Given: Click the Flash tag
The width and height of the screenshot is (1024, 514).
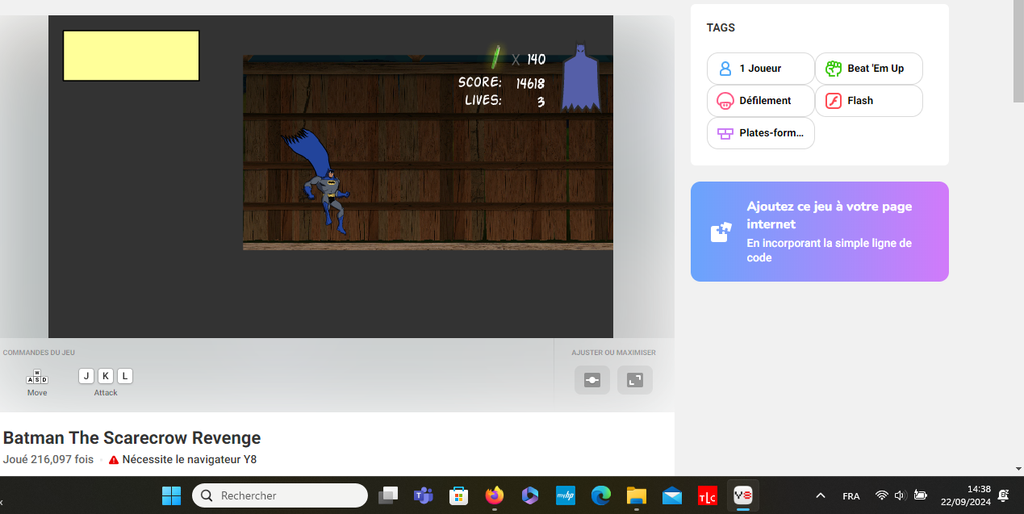Looking at the screenshot, I should (868, 101).
